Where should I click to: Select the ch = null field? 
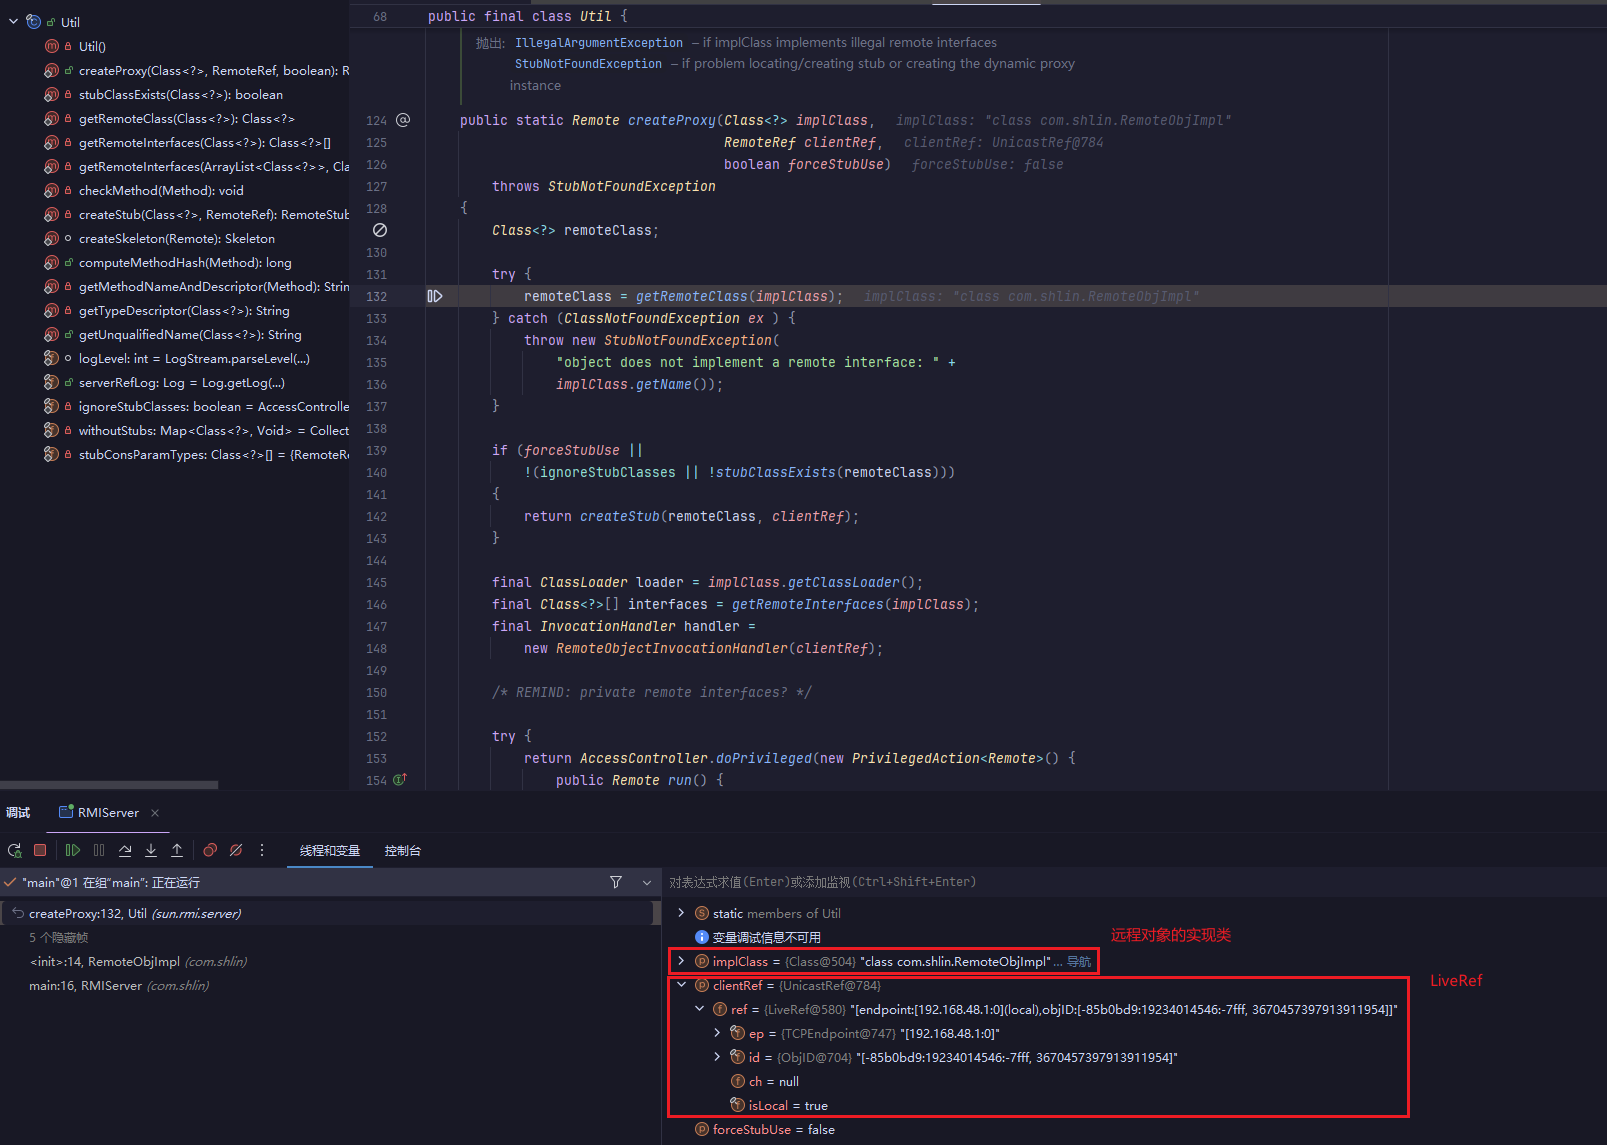point(773,1081)
